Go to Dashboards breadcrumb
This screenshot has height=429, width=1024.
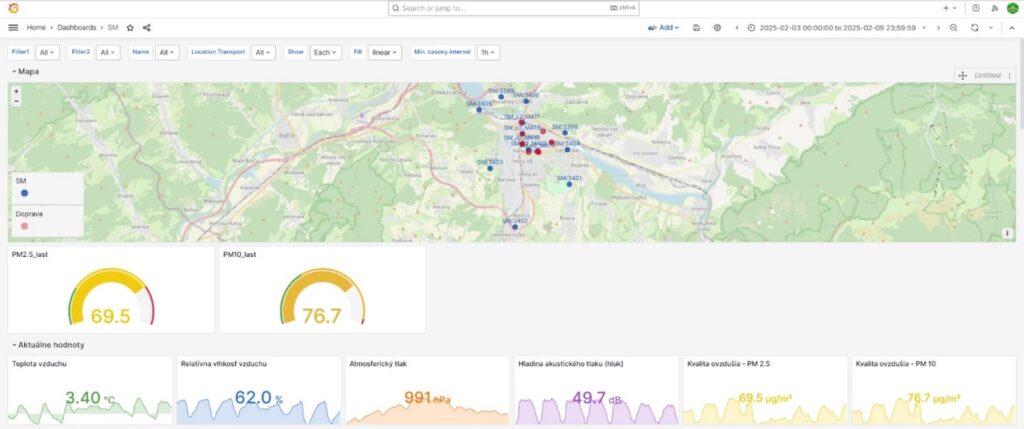pyautogui.click(x=76, y=27)
